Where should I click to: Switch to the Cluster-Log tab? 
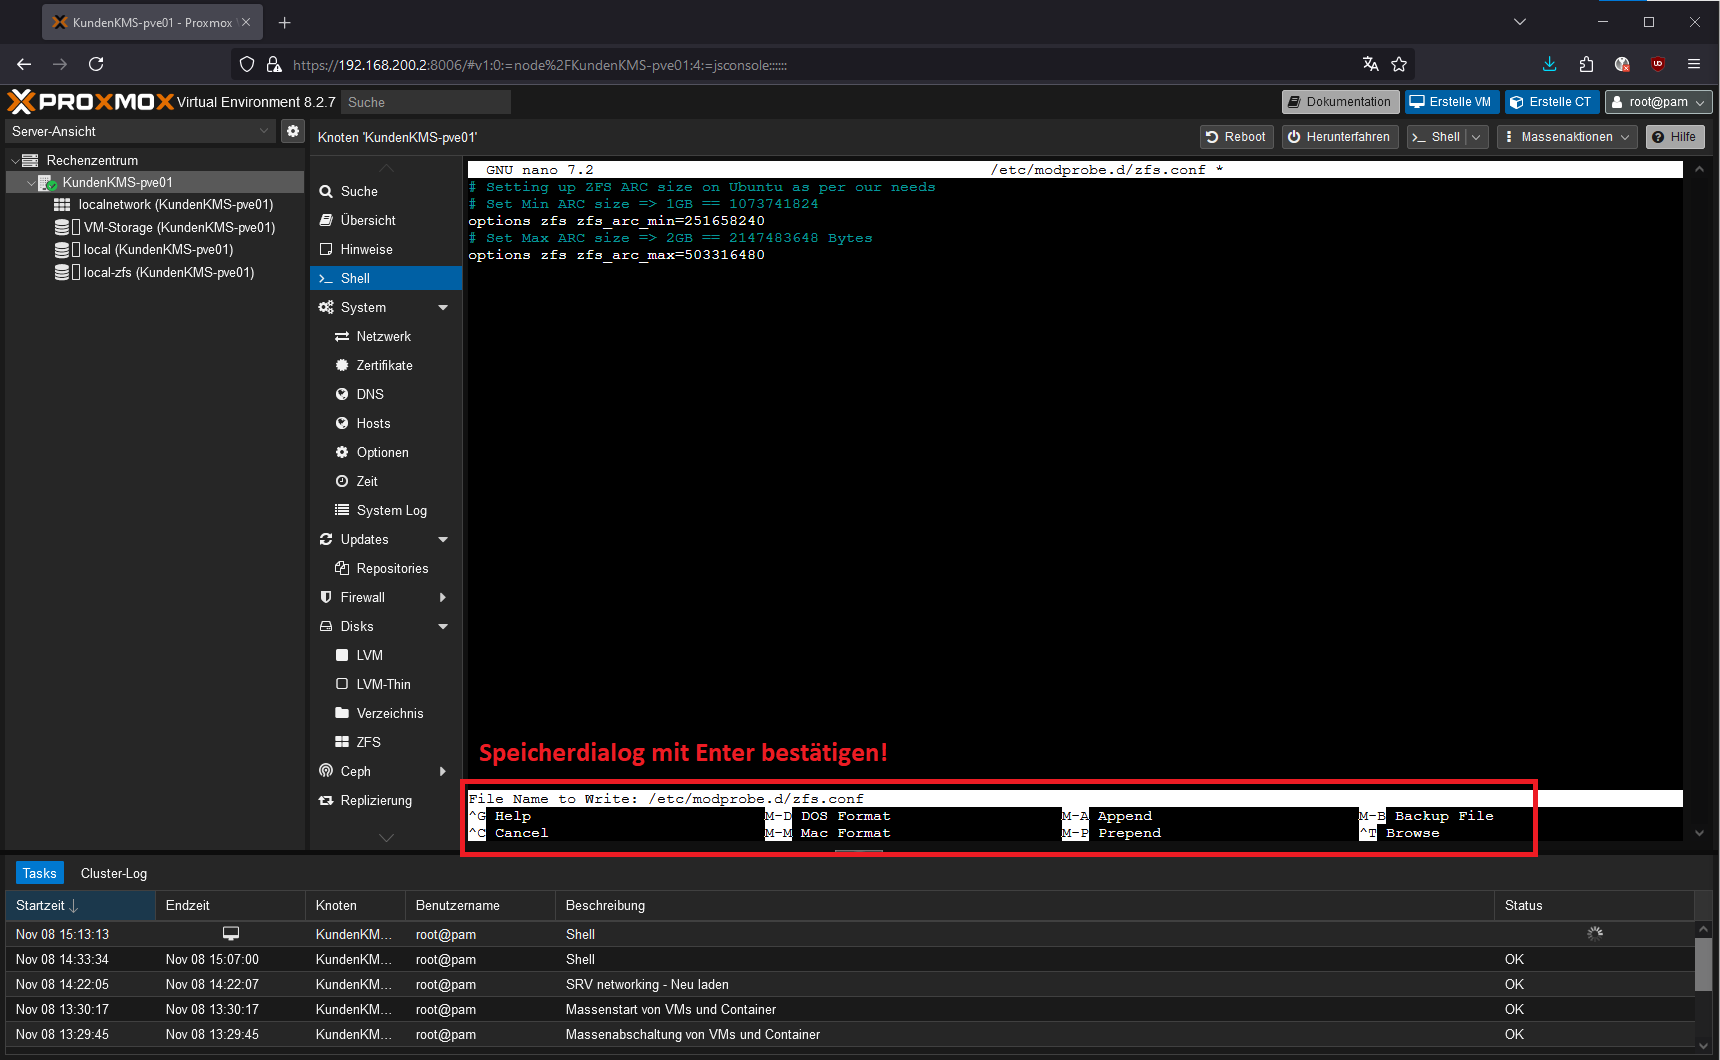tap(114, 873)
